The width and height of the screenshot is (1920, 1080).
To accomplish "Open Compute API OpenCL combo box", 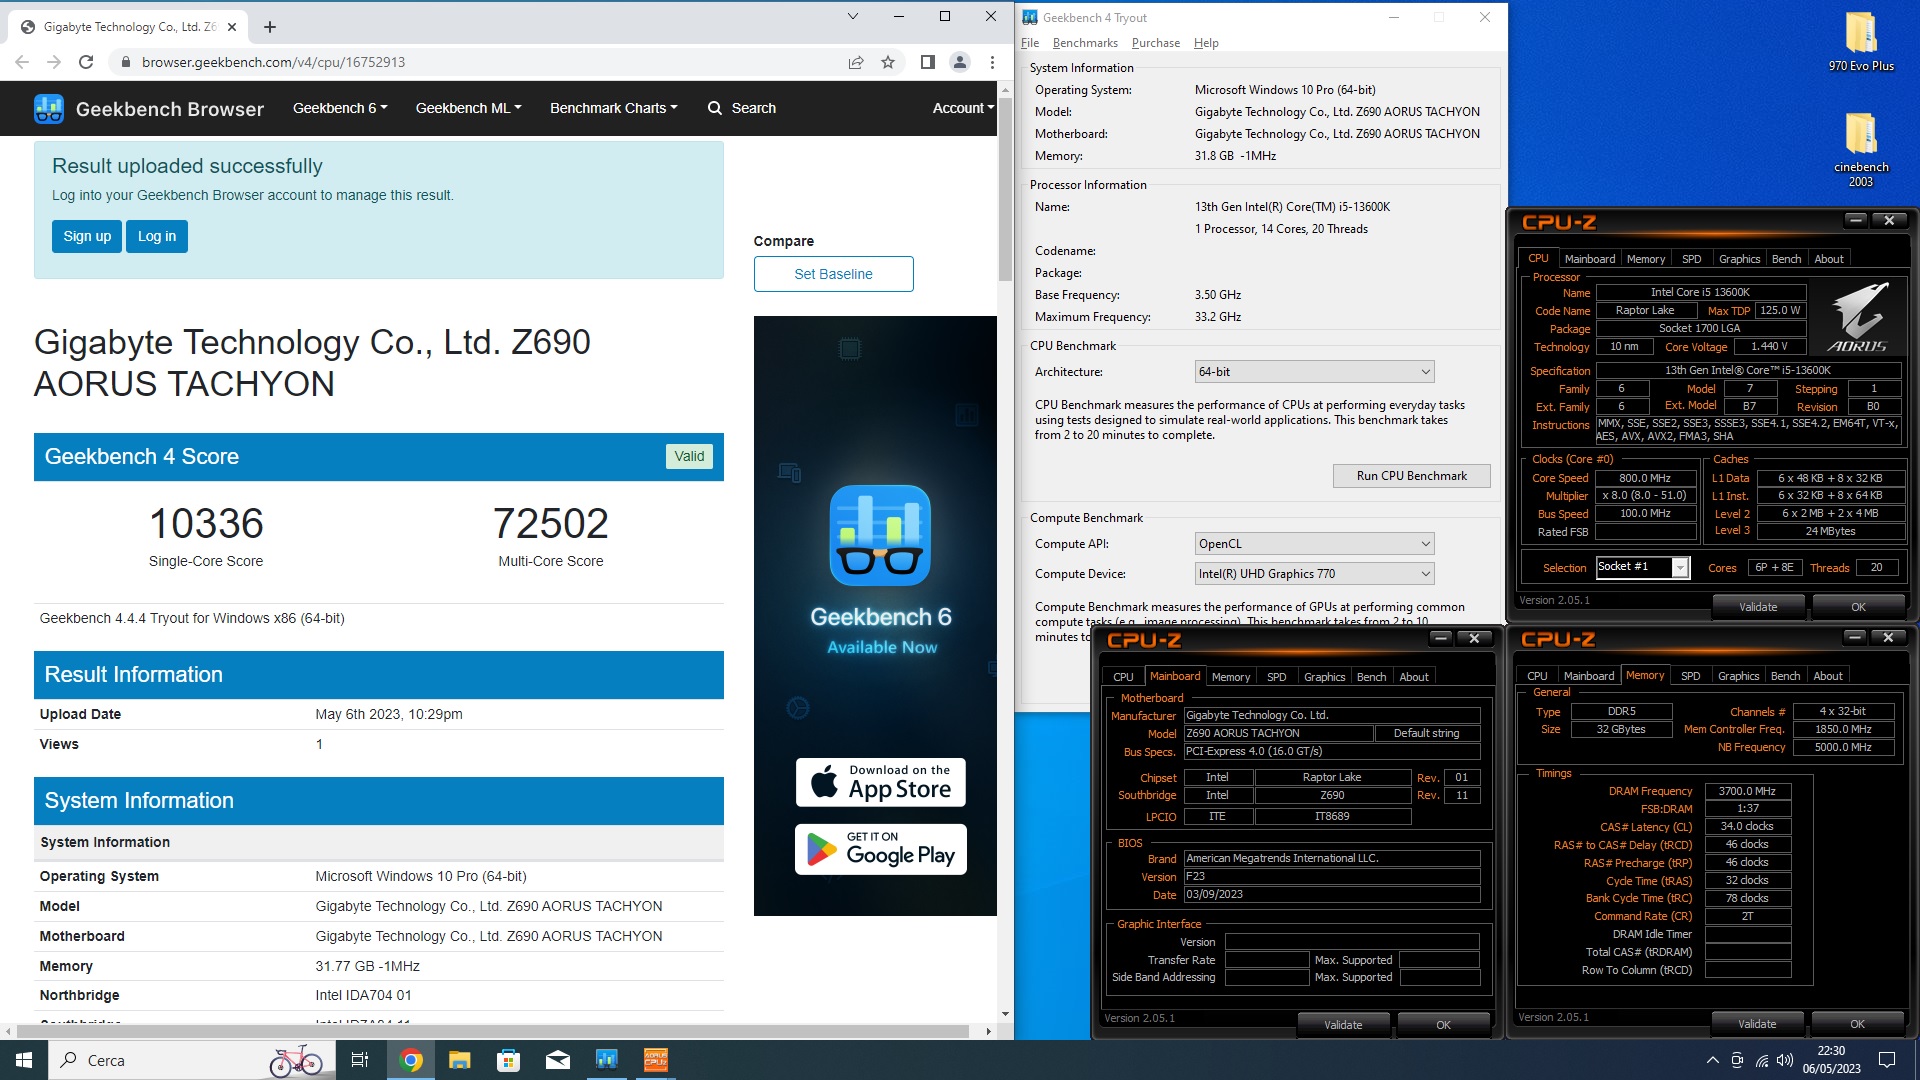I will [x=1314, y=544].
